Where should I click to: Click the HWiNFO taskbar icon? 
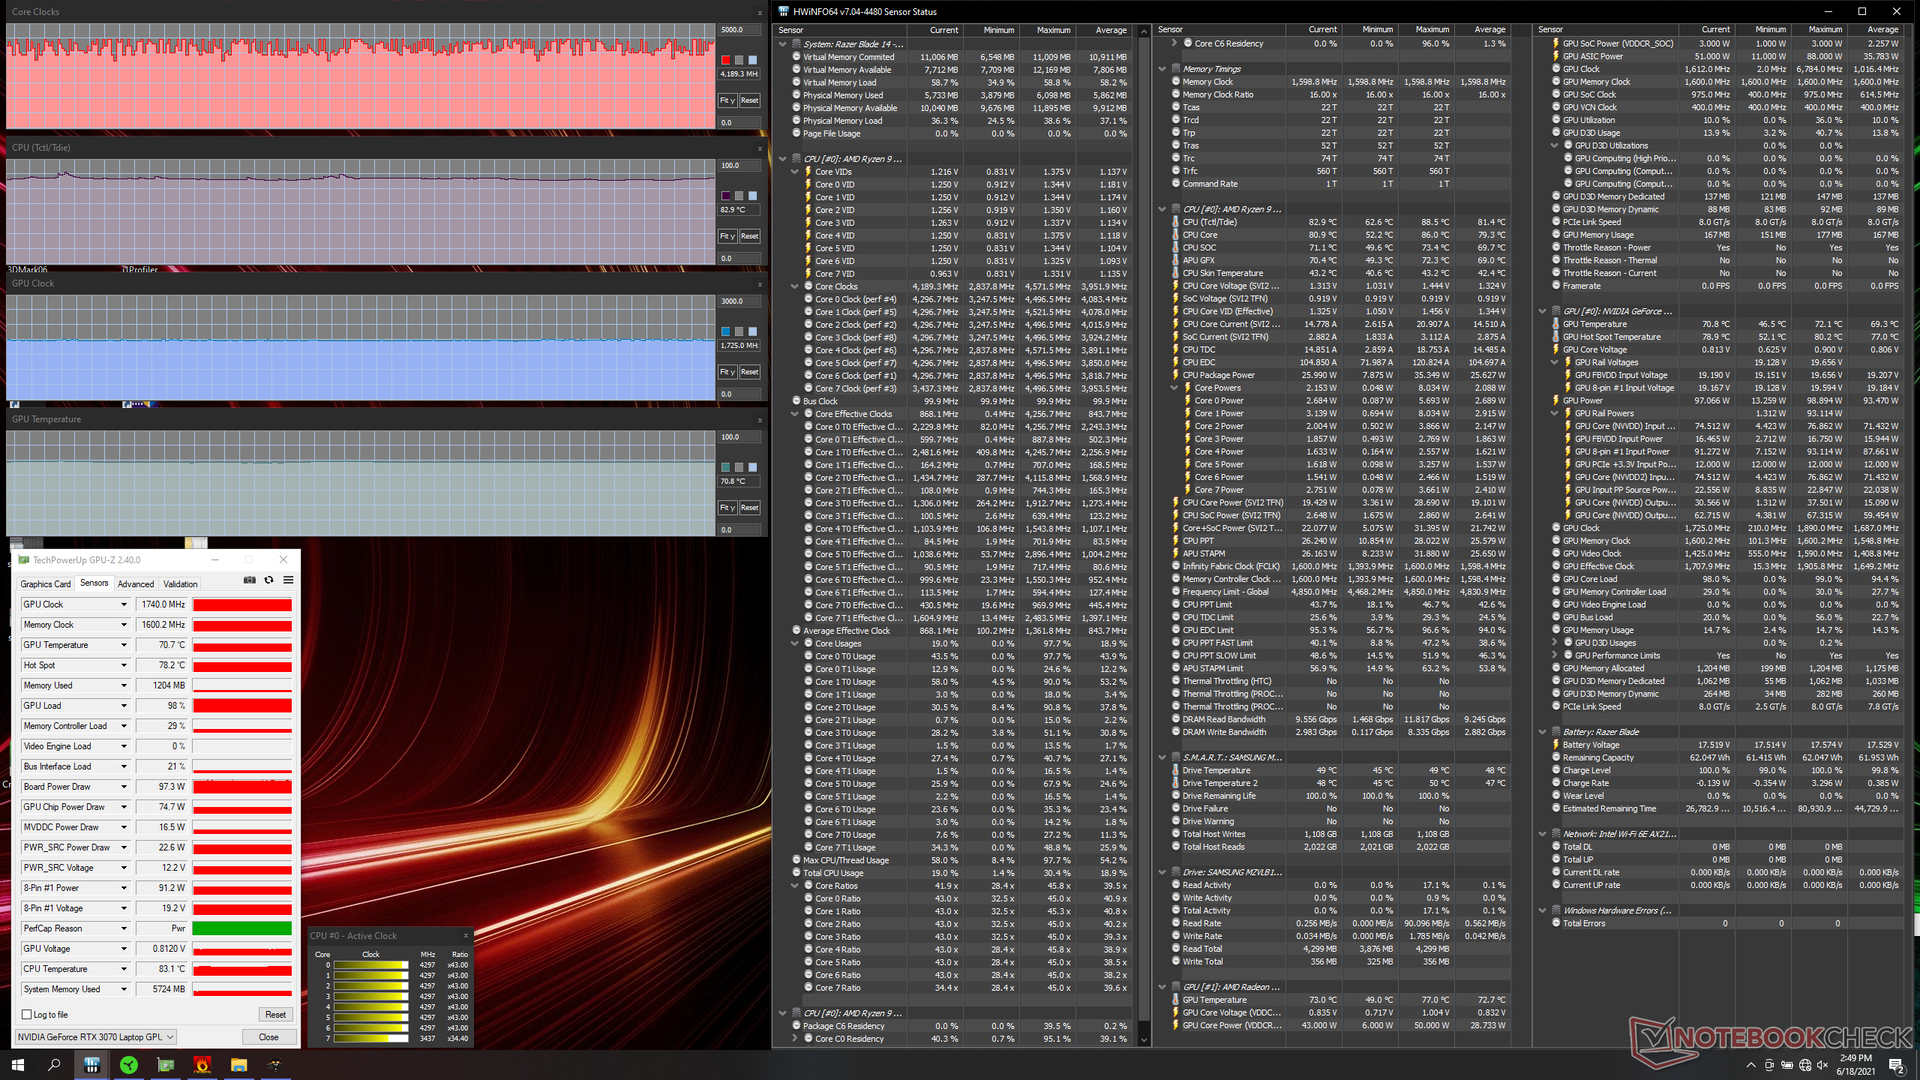[91, 1065]
